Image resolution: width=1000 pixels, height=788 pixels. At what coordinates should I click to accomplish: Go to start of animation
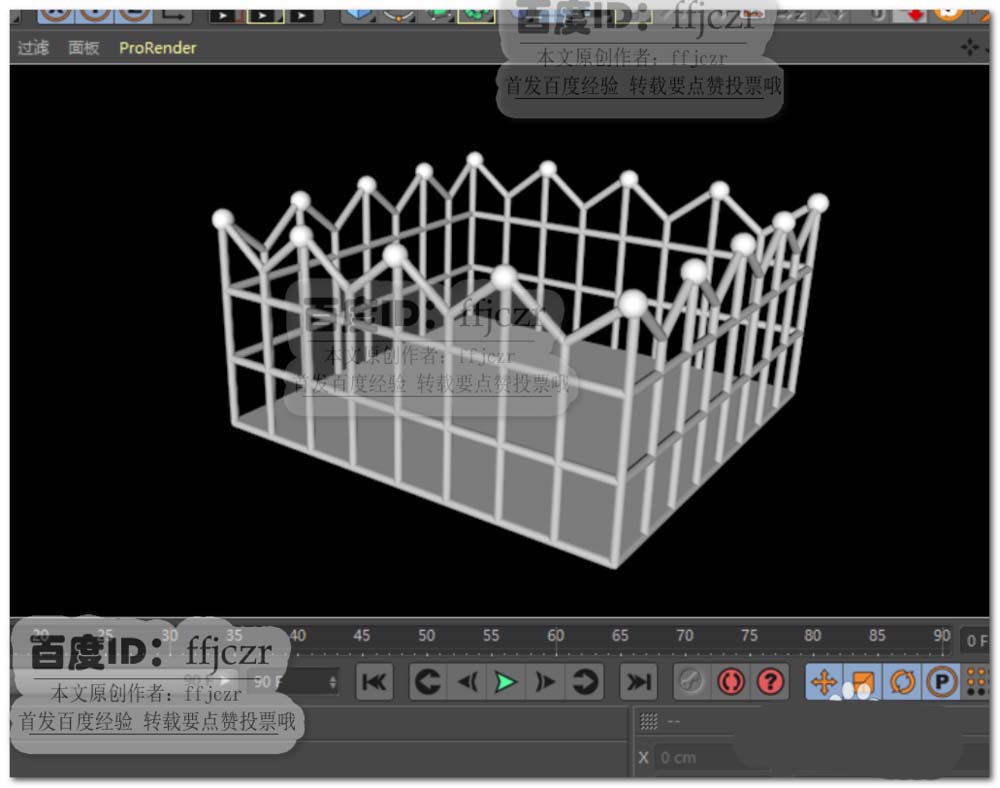374,682
